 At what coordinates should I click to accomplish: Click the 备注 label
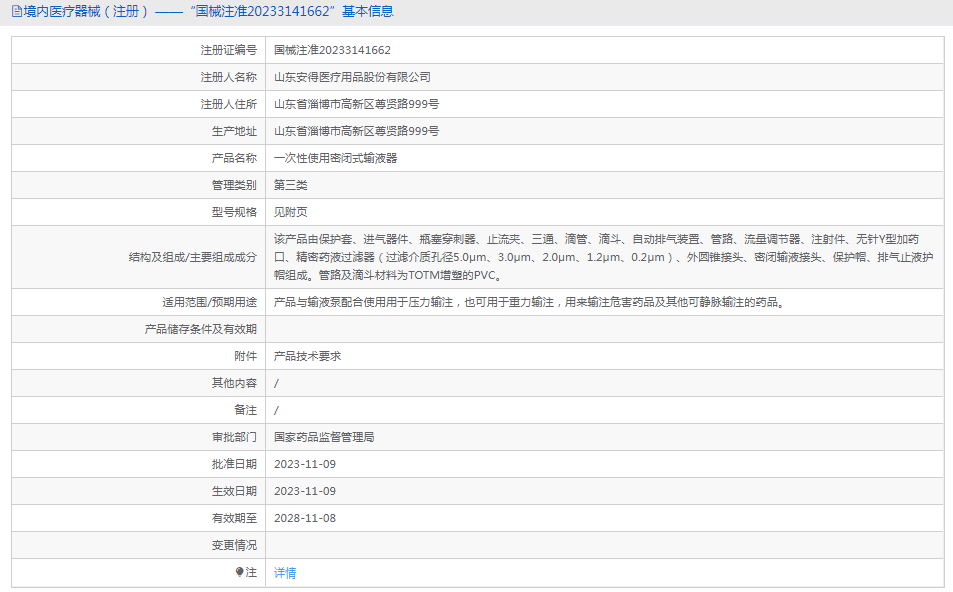(246, 410)
